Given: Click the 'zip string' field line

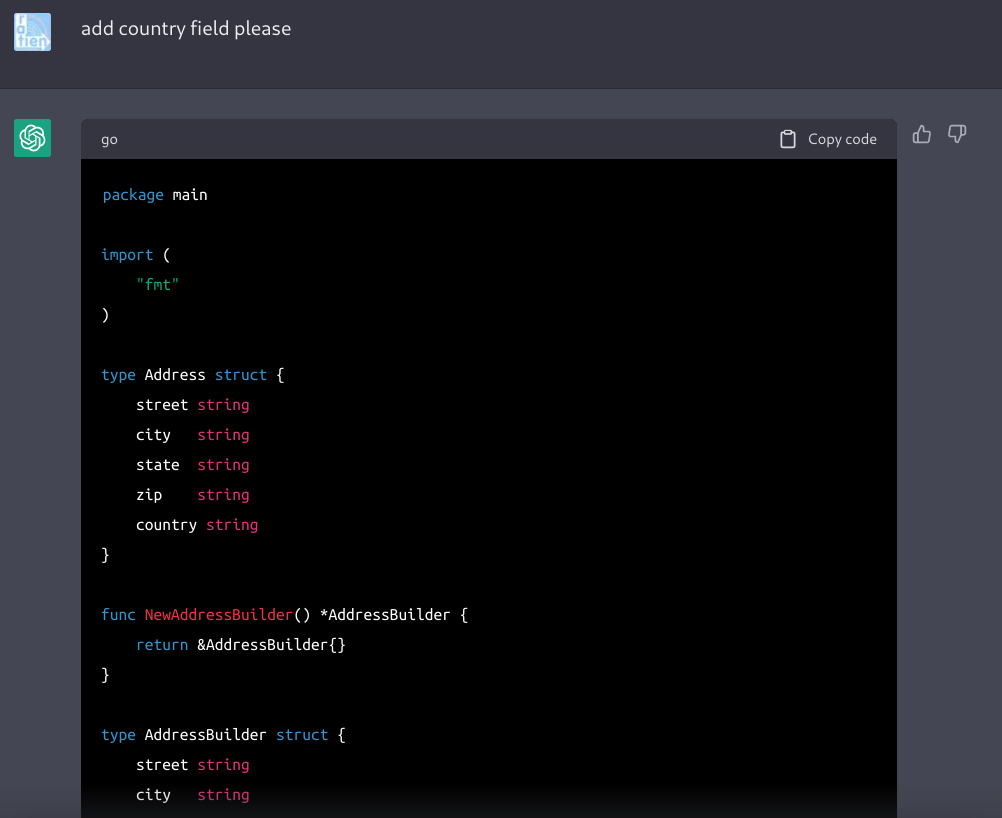Looking at the screenshot, I should (x=193, y=495).
